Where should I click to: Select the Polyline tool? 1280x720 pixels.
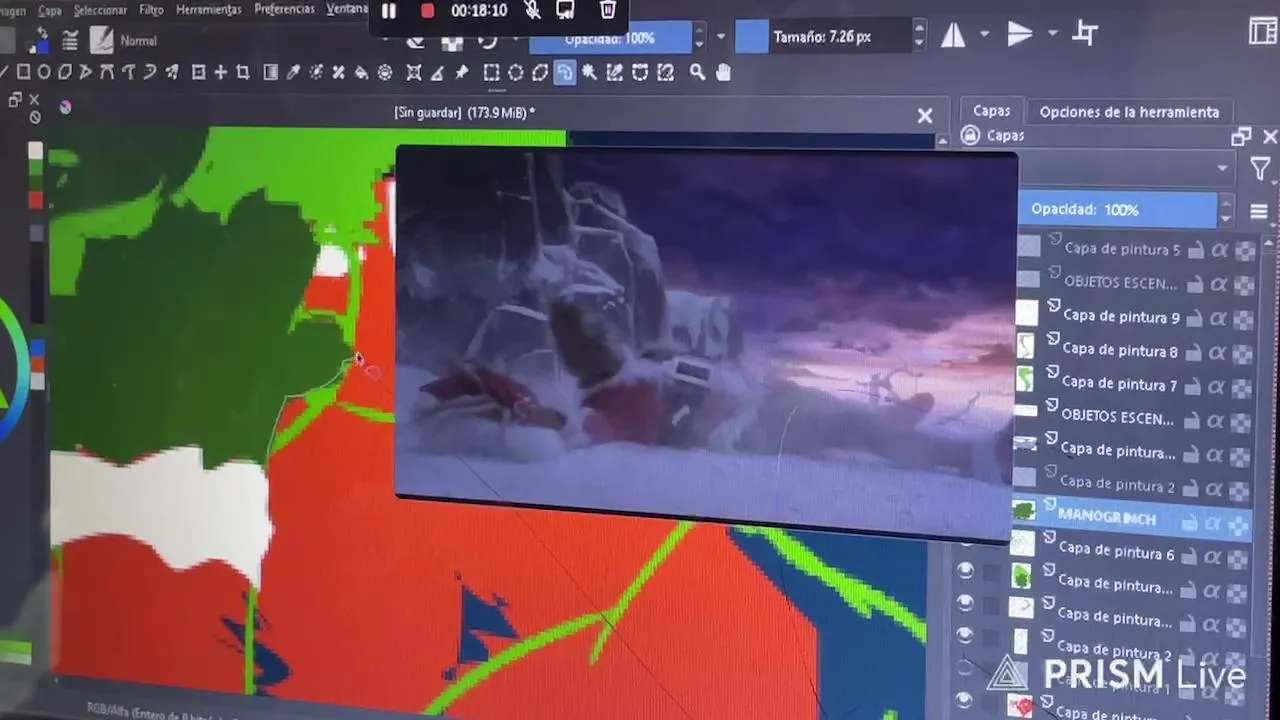[86, 72]
